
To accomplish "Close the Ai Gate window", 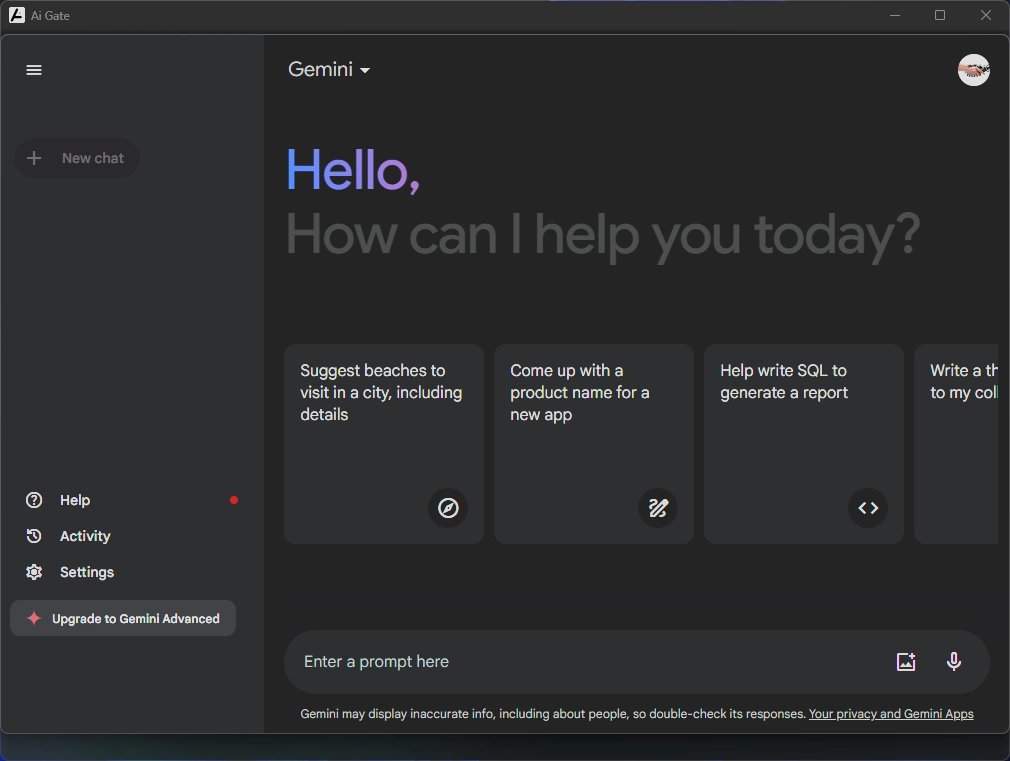I will [986, 15].
